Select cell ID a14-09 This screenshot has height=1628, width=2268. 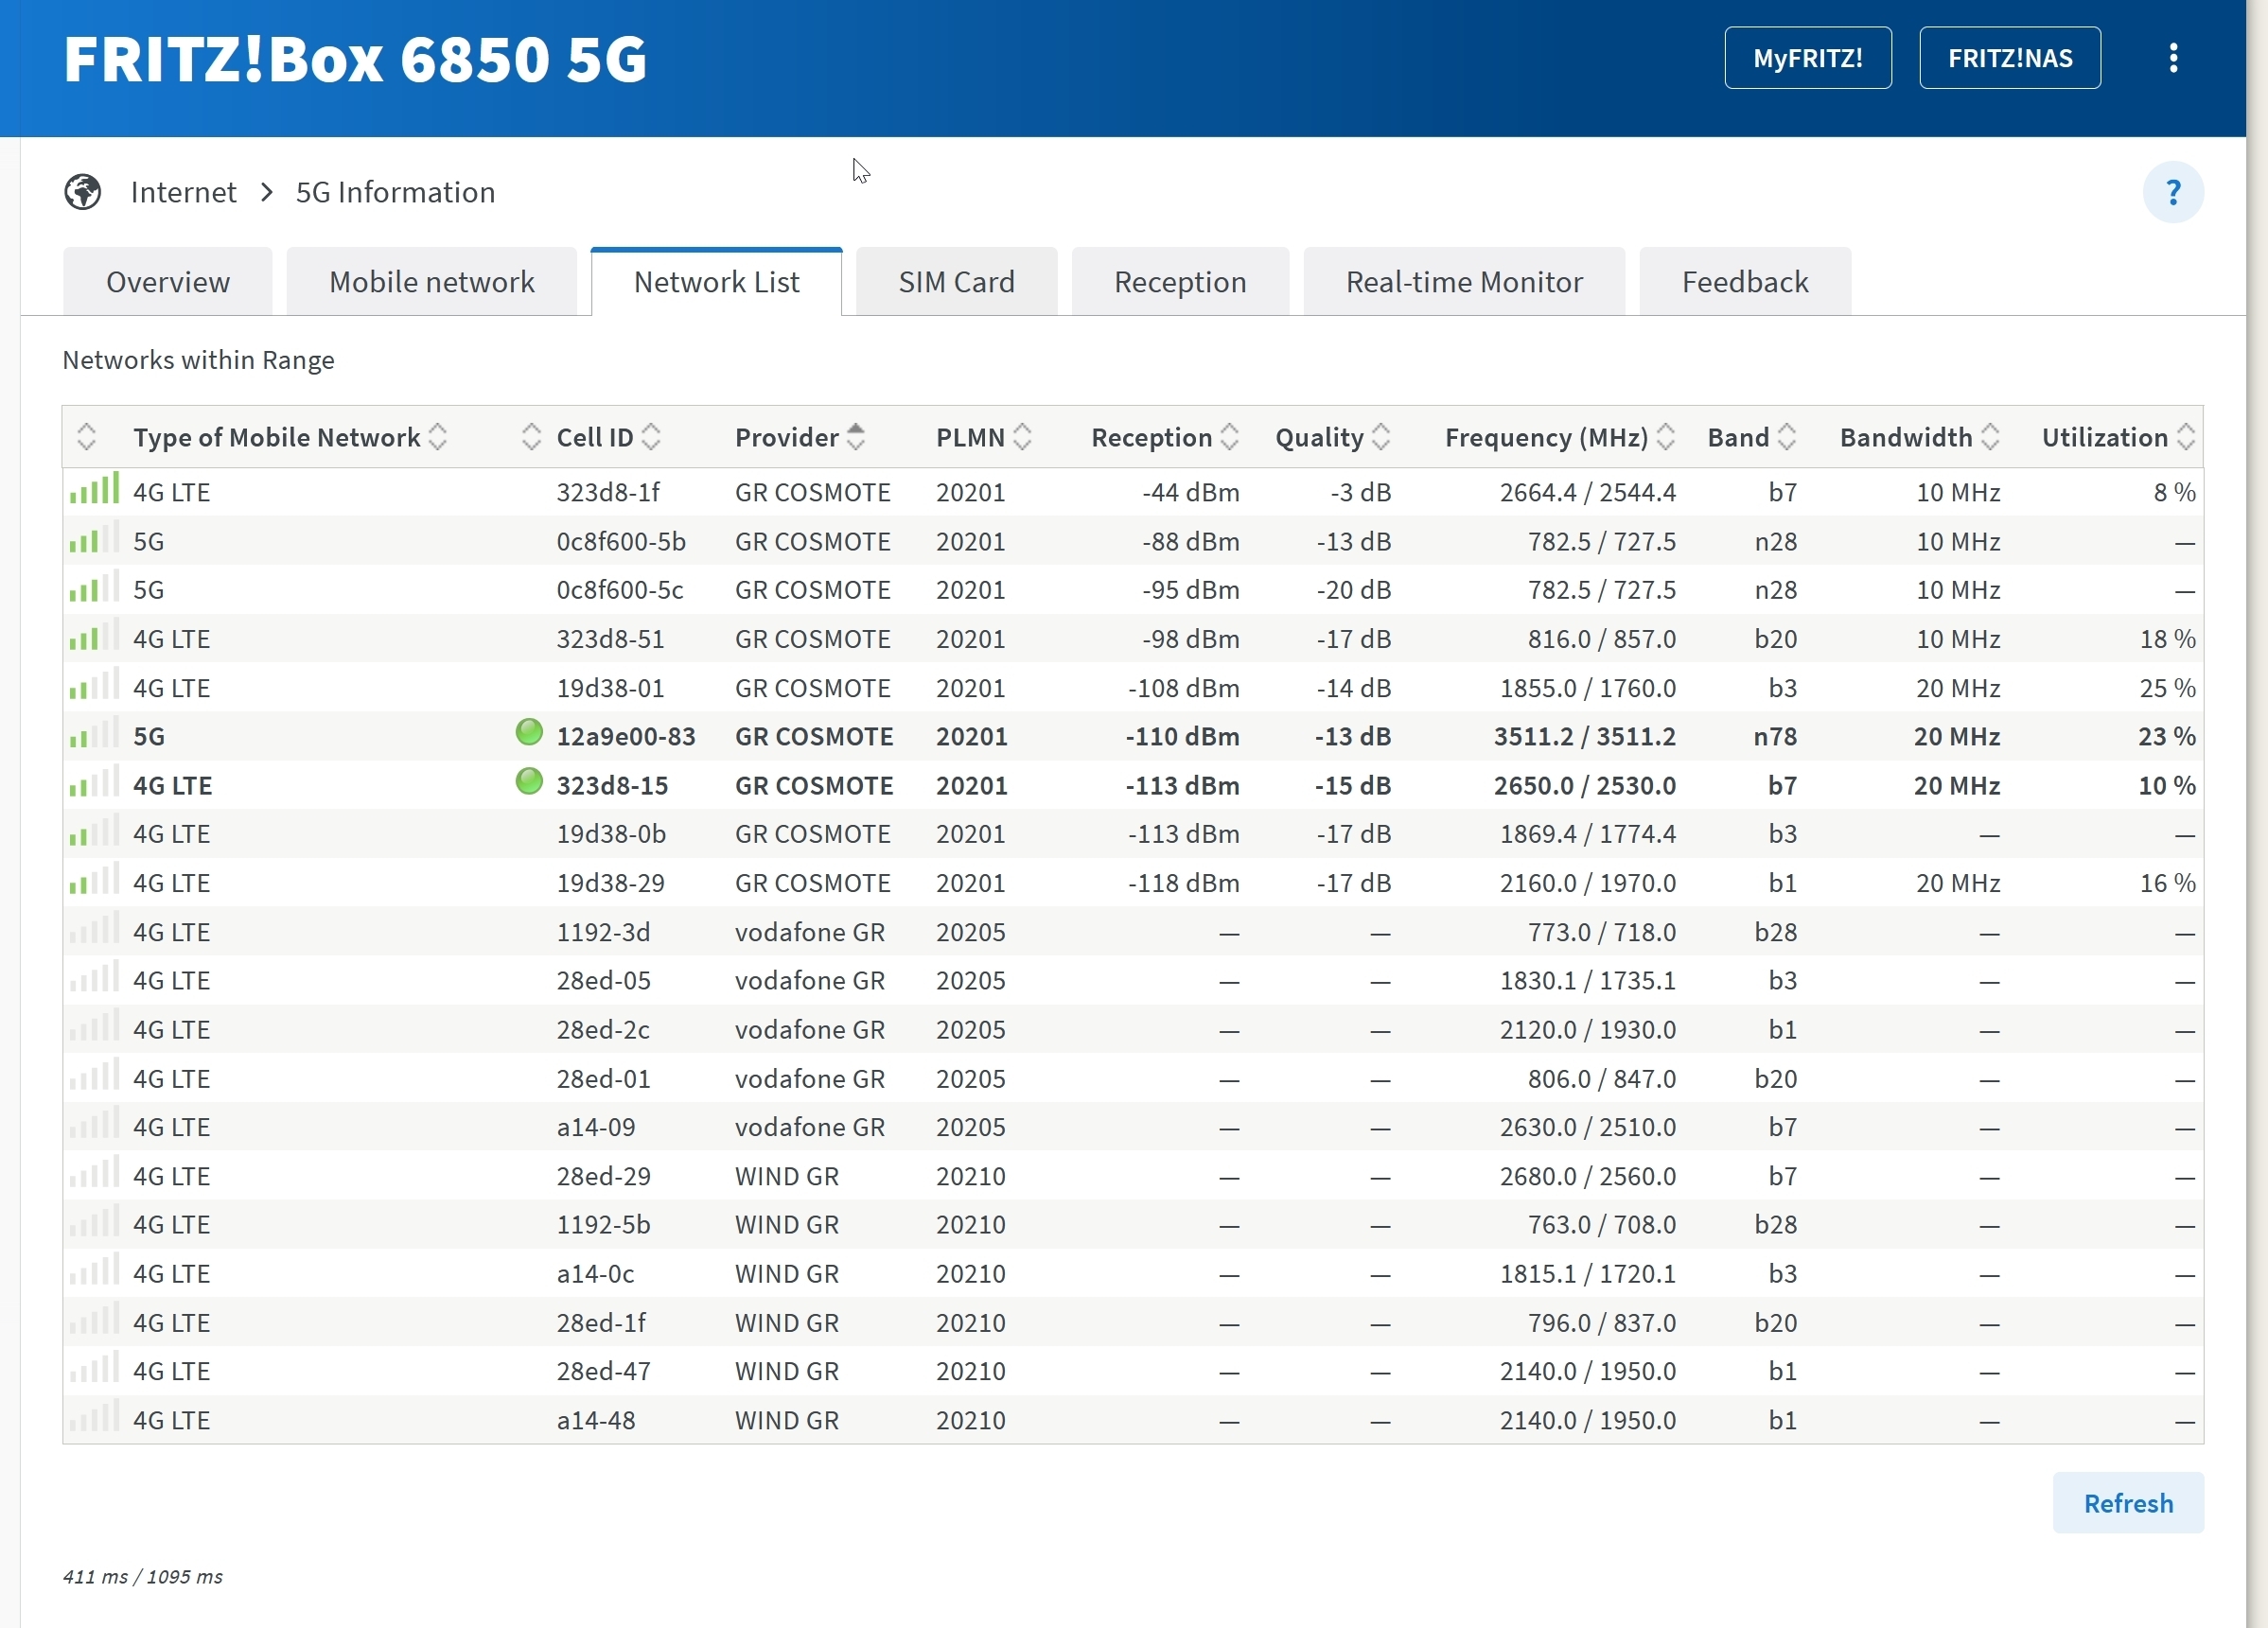596,1127
